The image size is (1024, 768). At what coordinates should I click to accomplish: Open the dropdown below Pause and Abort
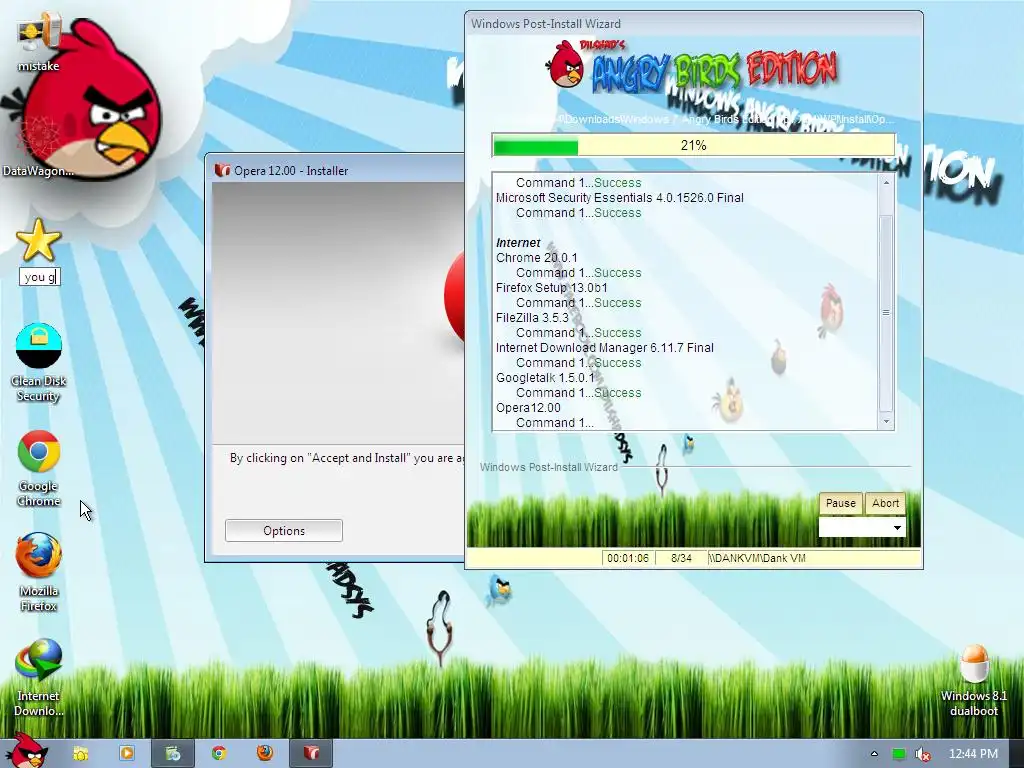(x=862, y=528)
